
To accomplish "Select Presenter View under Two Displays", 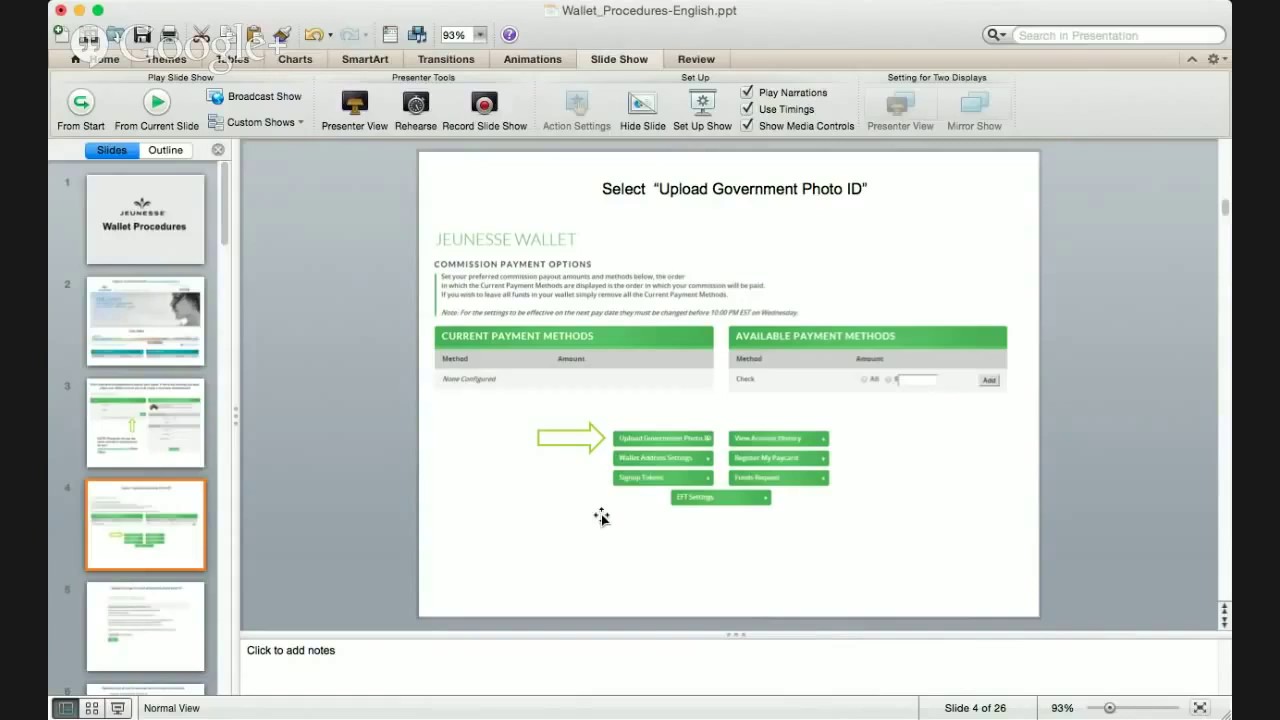I will [x=900, y=110].
